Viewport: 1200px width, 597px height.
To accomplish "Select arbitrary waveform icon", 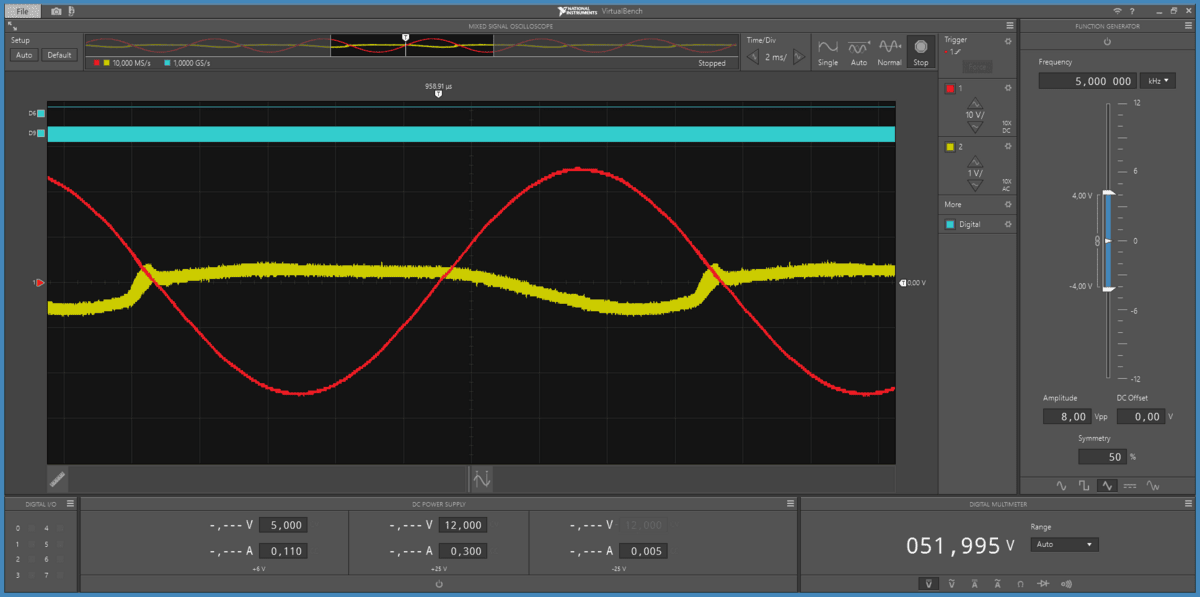I will pyautogui.click(x=1152, y=486).
